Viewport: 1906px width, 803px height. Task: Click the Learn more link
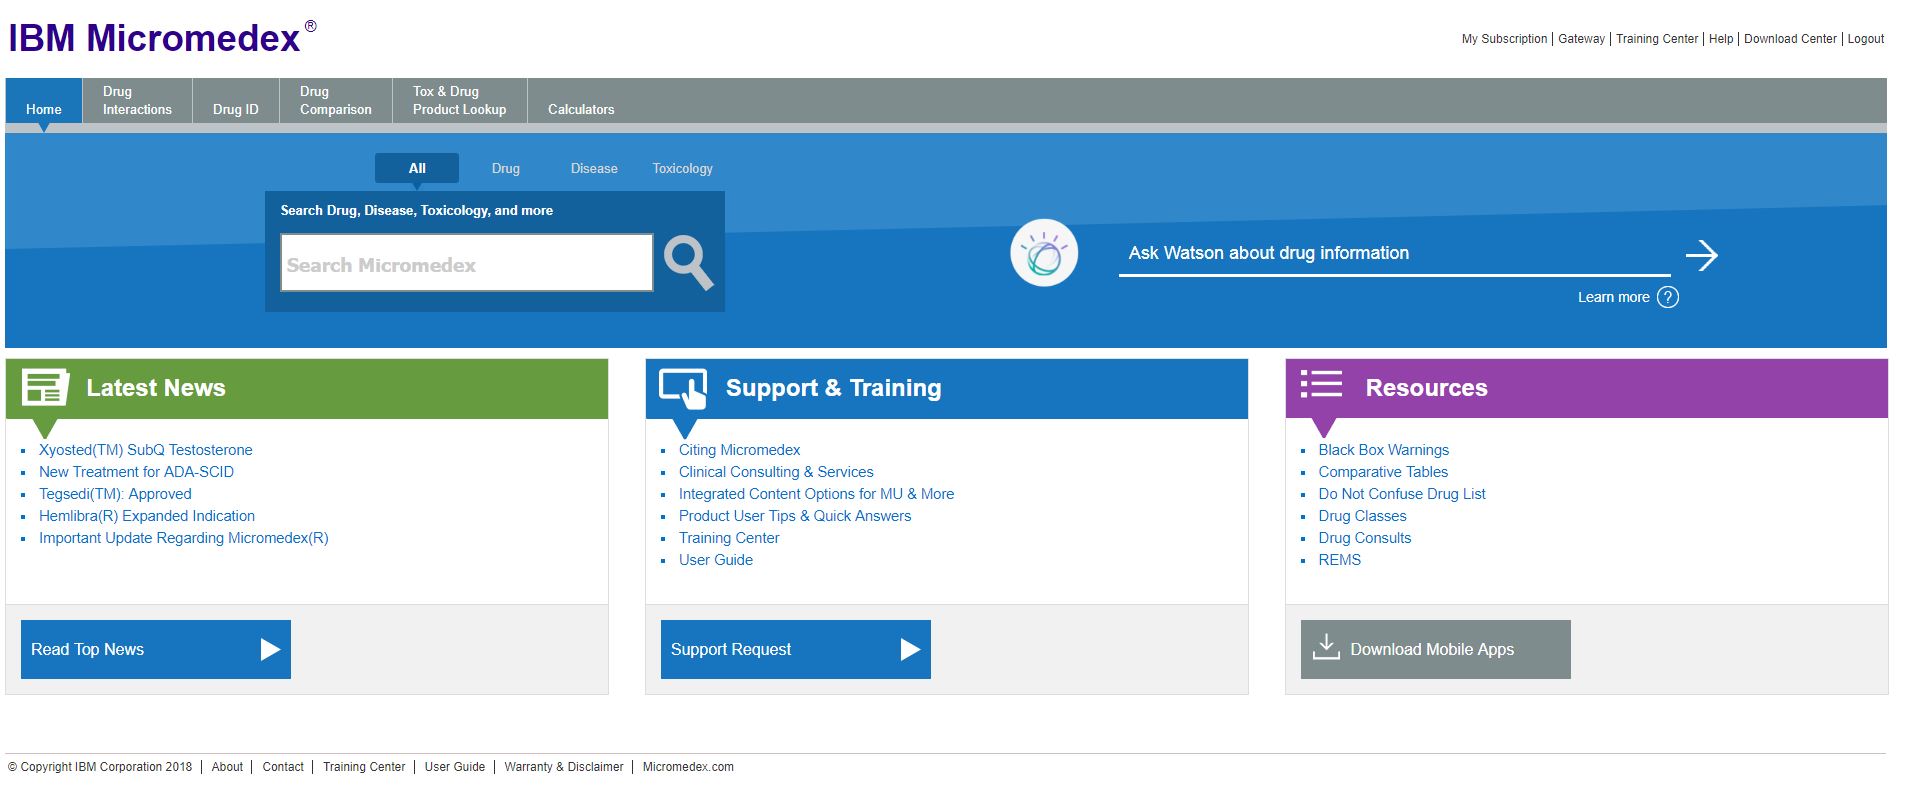1614,297
